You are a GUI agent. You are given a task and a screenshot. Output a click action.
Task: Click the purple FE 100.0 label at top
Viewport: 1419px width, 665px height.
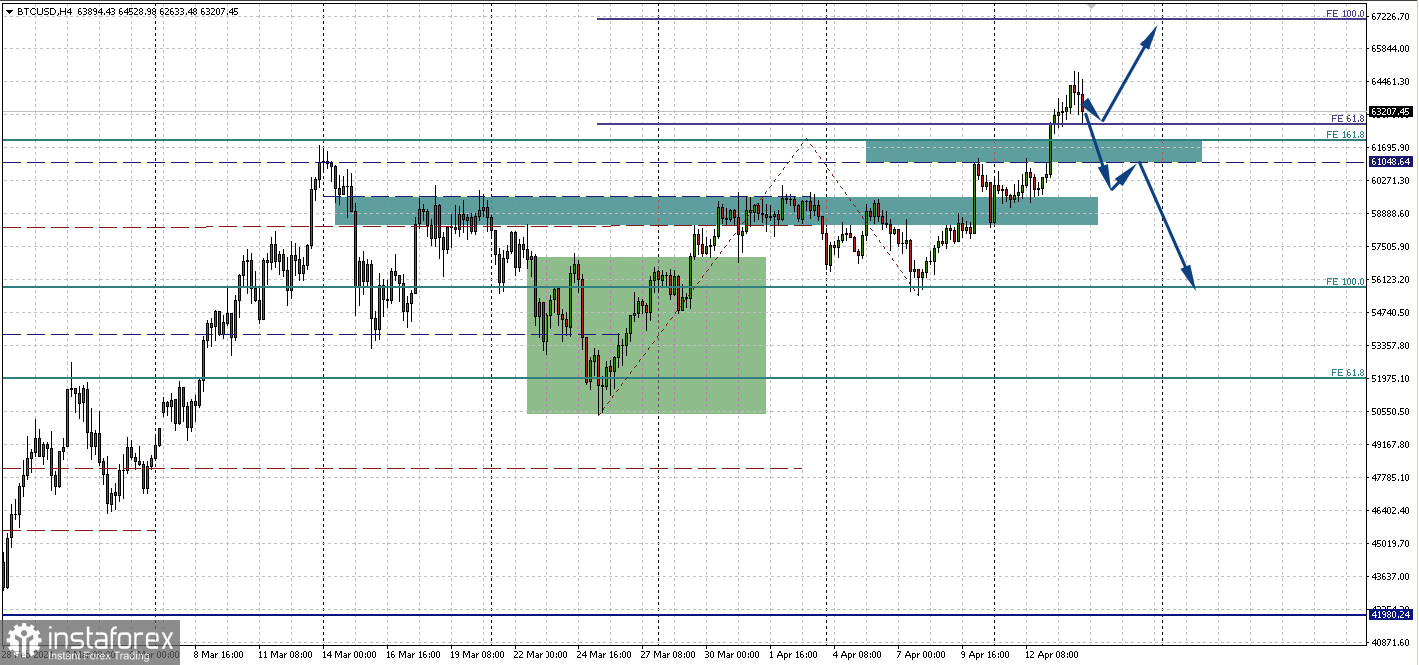1345,14
